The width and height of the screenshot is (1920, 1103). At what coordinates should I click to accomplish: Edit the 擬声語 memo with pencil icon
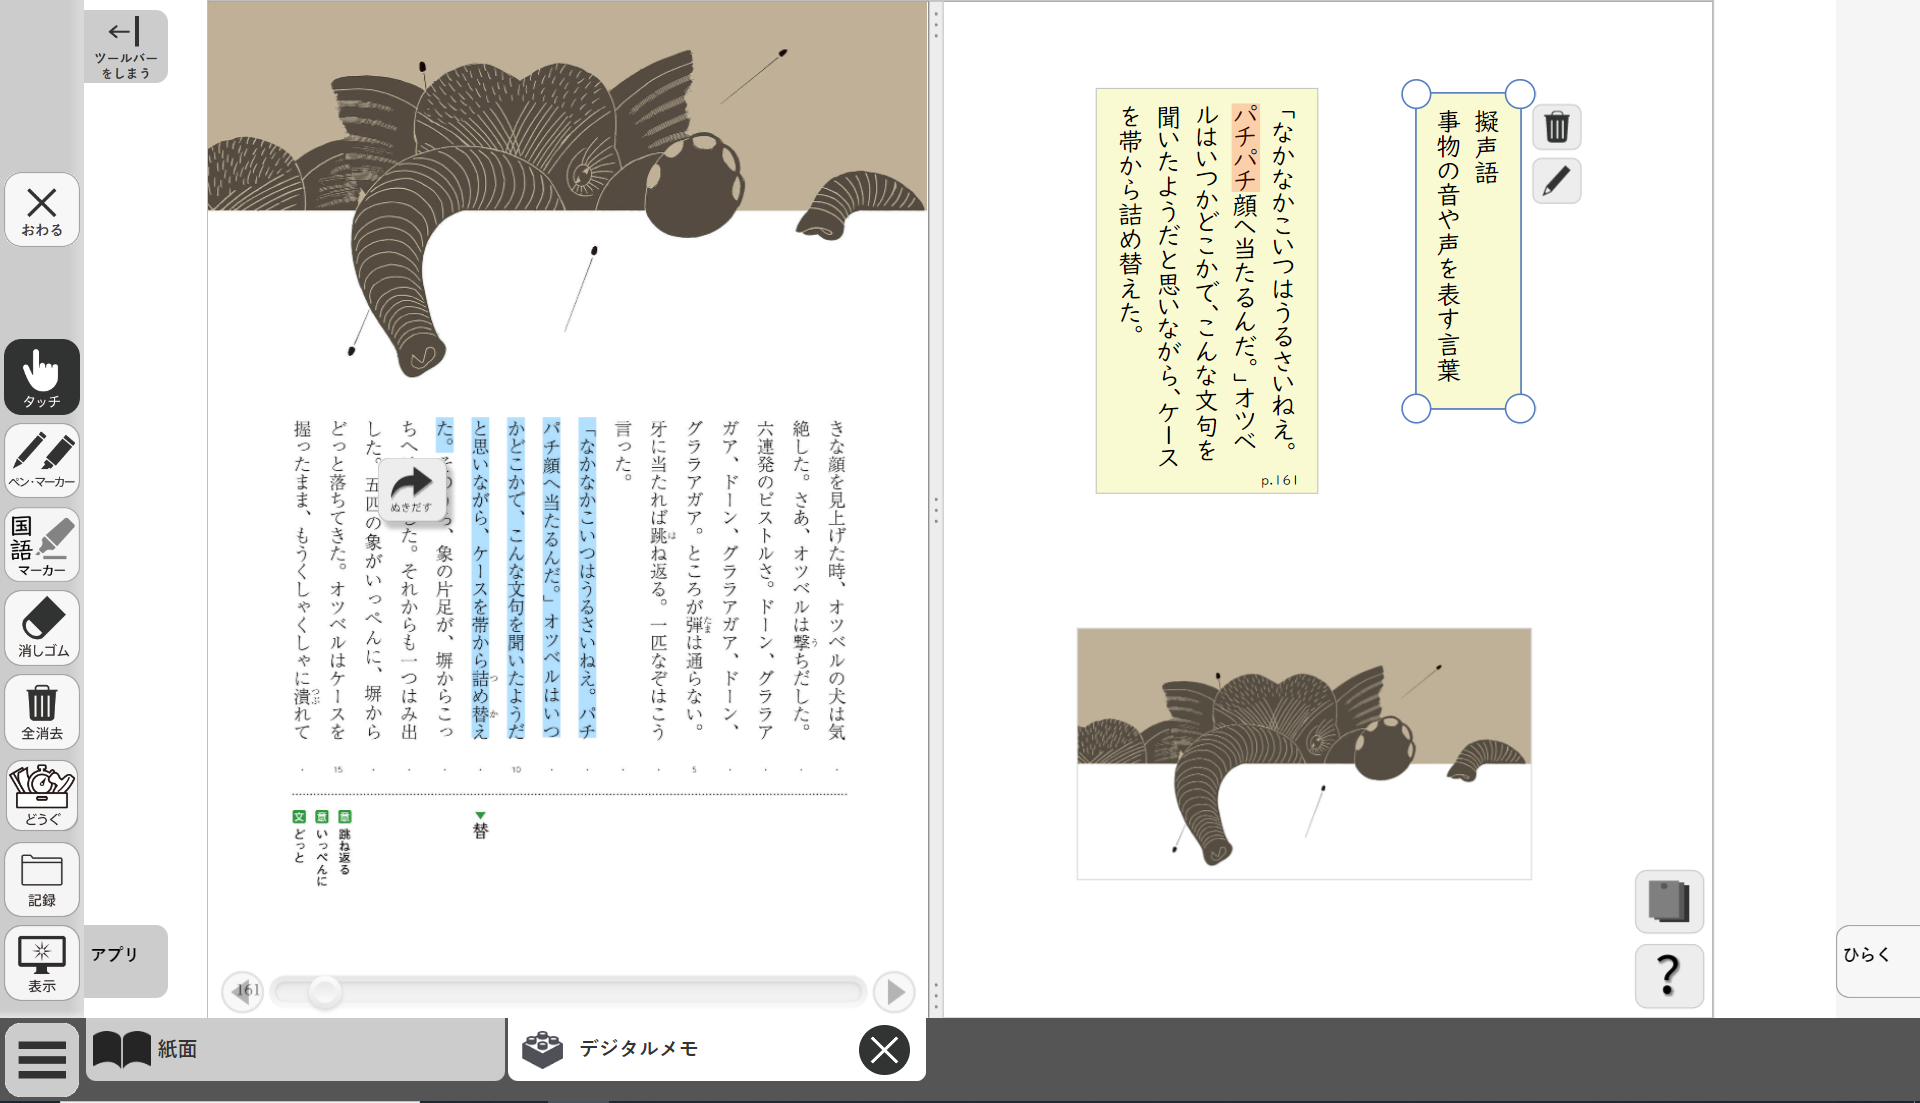(x=1557, y=181)
